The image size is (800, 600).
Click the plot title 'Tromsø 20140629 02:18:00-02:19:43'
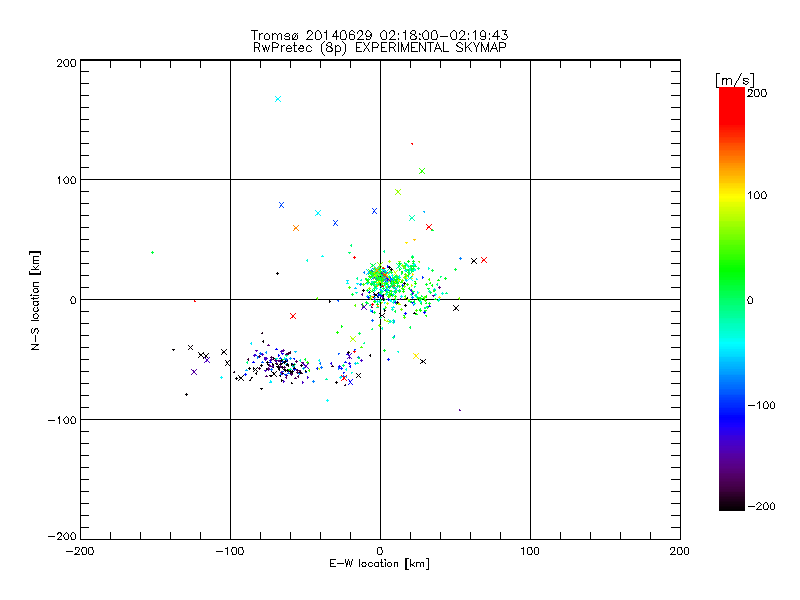tap(379, 35)
